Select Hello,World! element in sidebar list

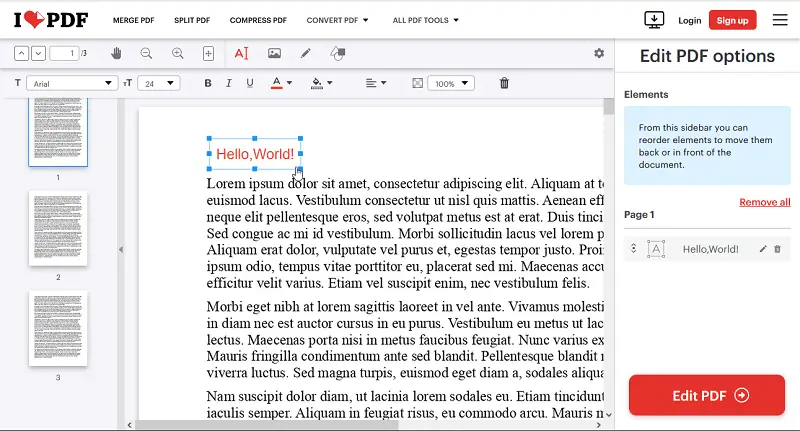pyautogui.click(x=707, y=249)
